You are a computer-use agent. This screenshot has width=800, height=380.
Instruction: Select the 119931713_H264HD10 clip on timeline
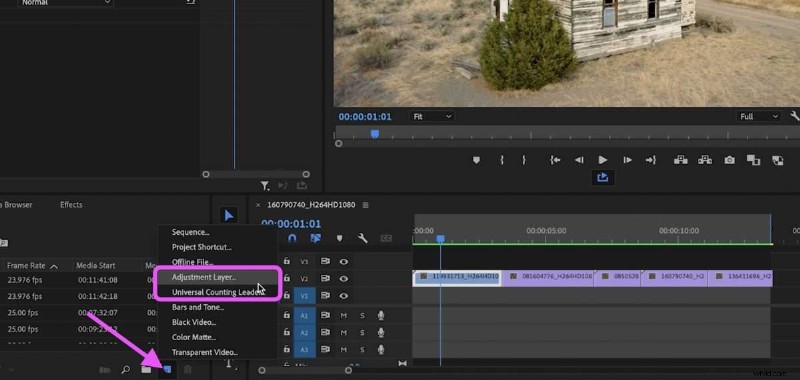point(457,278)
